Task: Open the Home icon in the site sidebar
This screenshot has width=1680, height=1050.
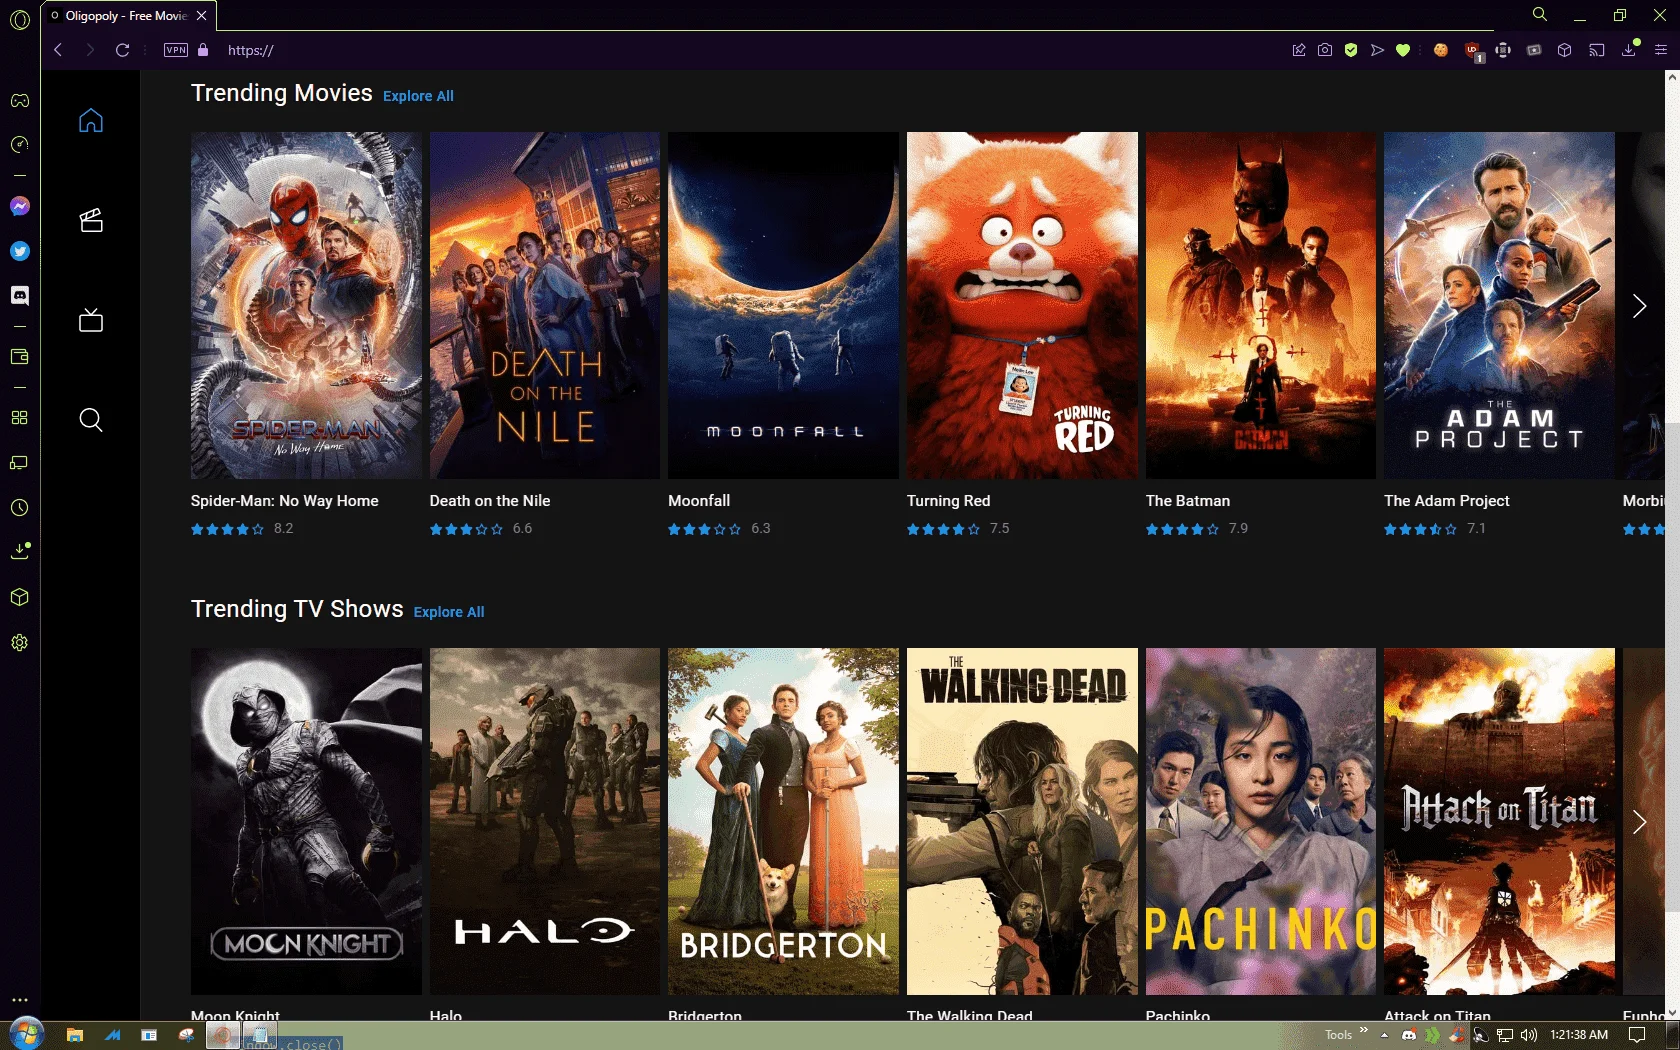Action: [91, 120]
